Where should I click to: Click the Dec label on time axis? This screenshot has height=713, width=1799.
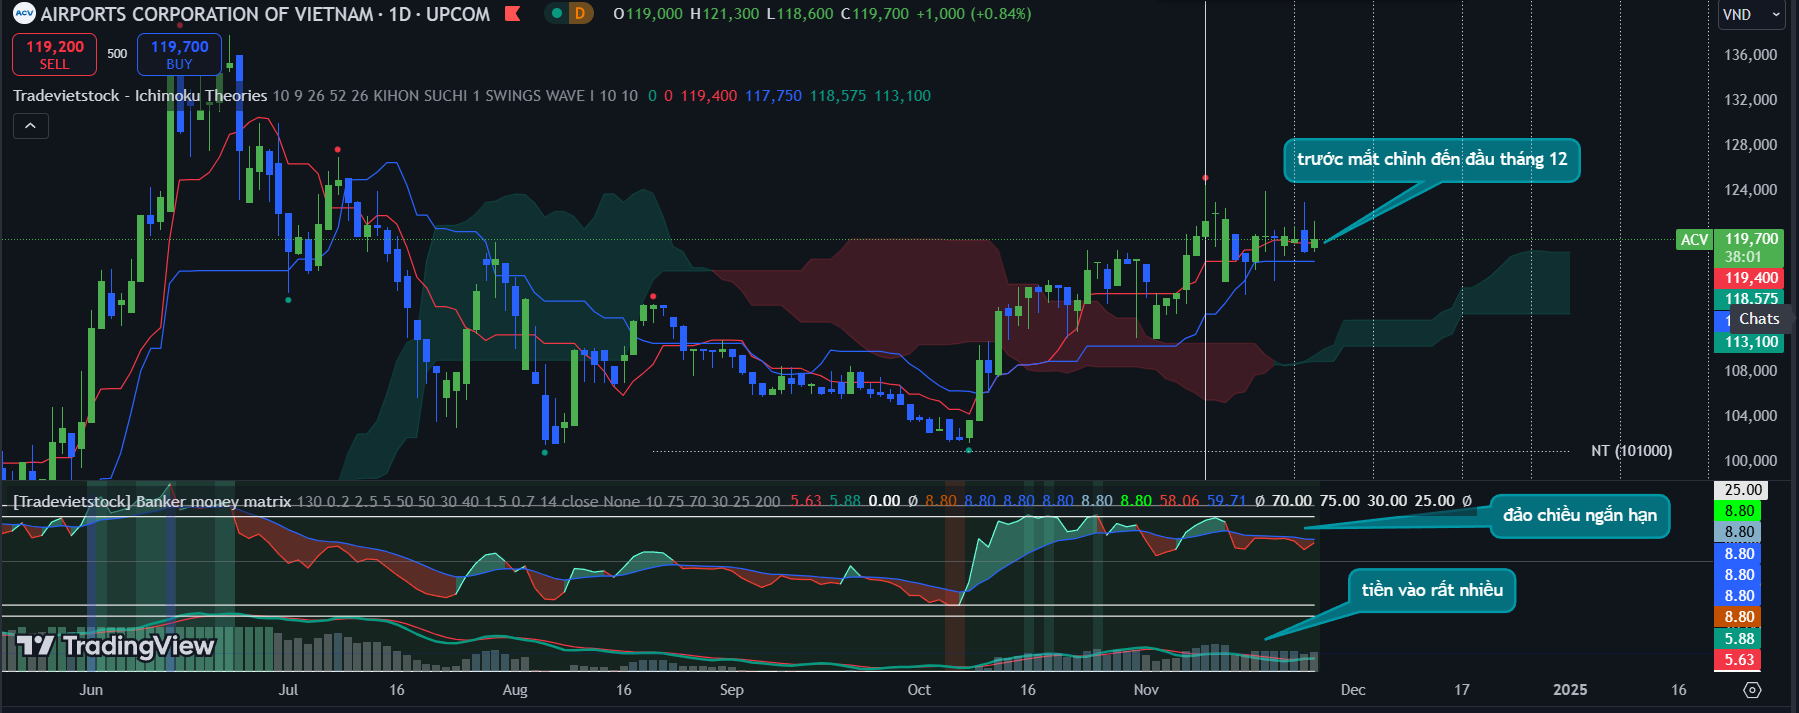coord(1352,690)
